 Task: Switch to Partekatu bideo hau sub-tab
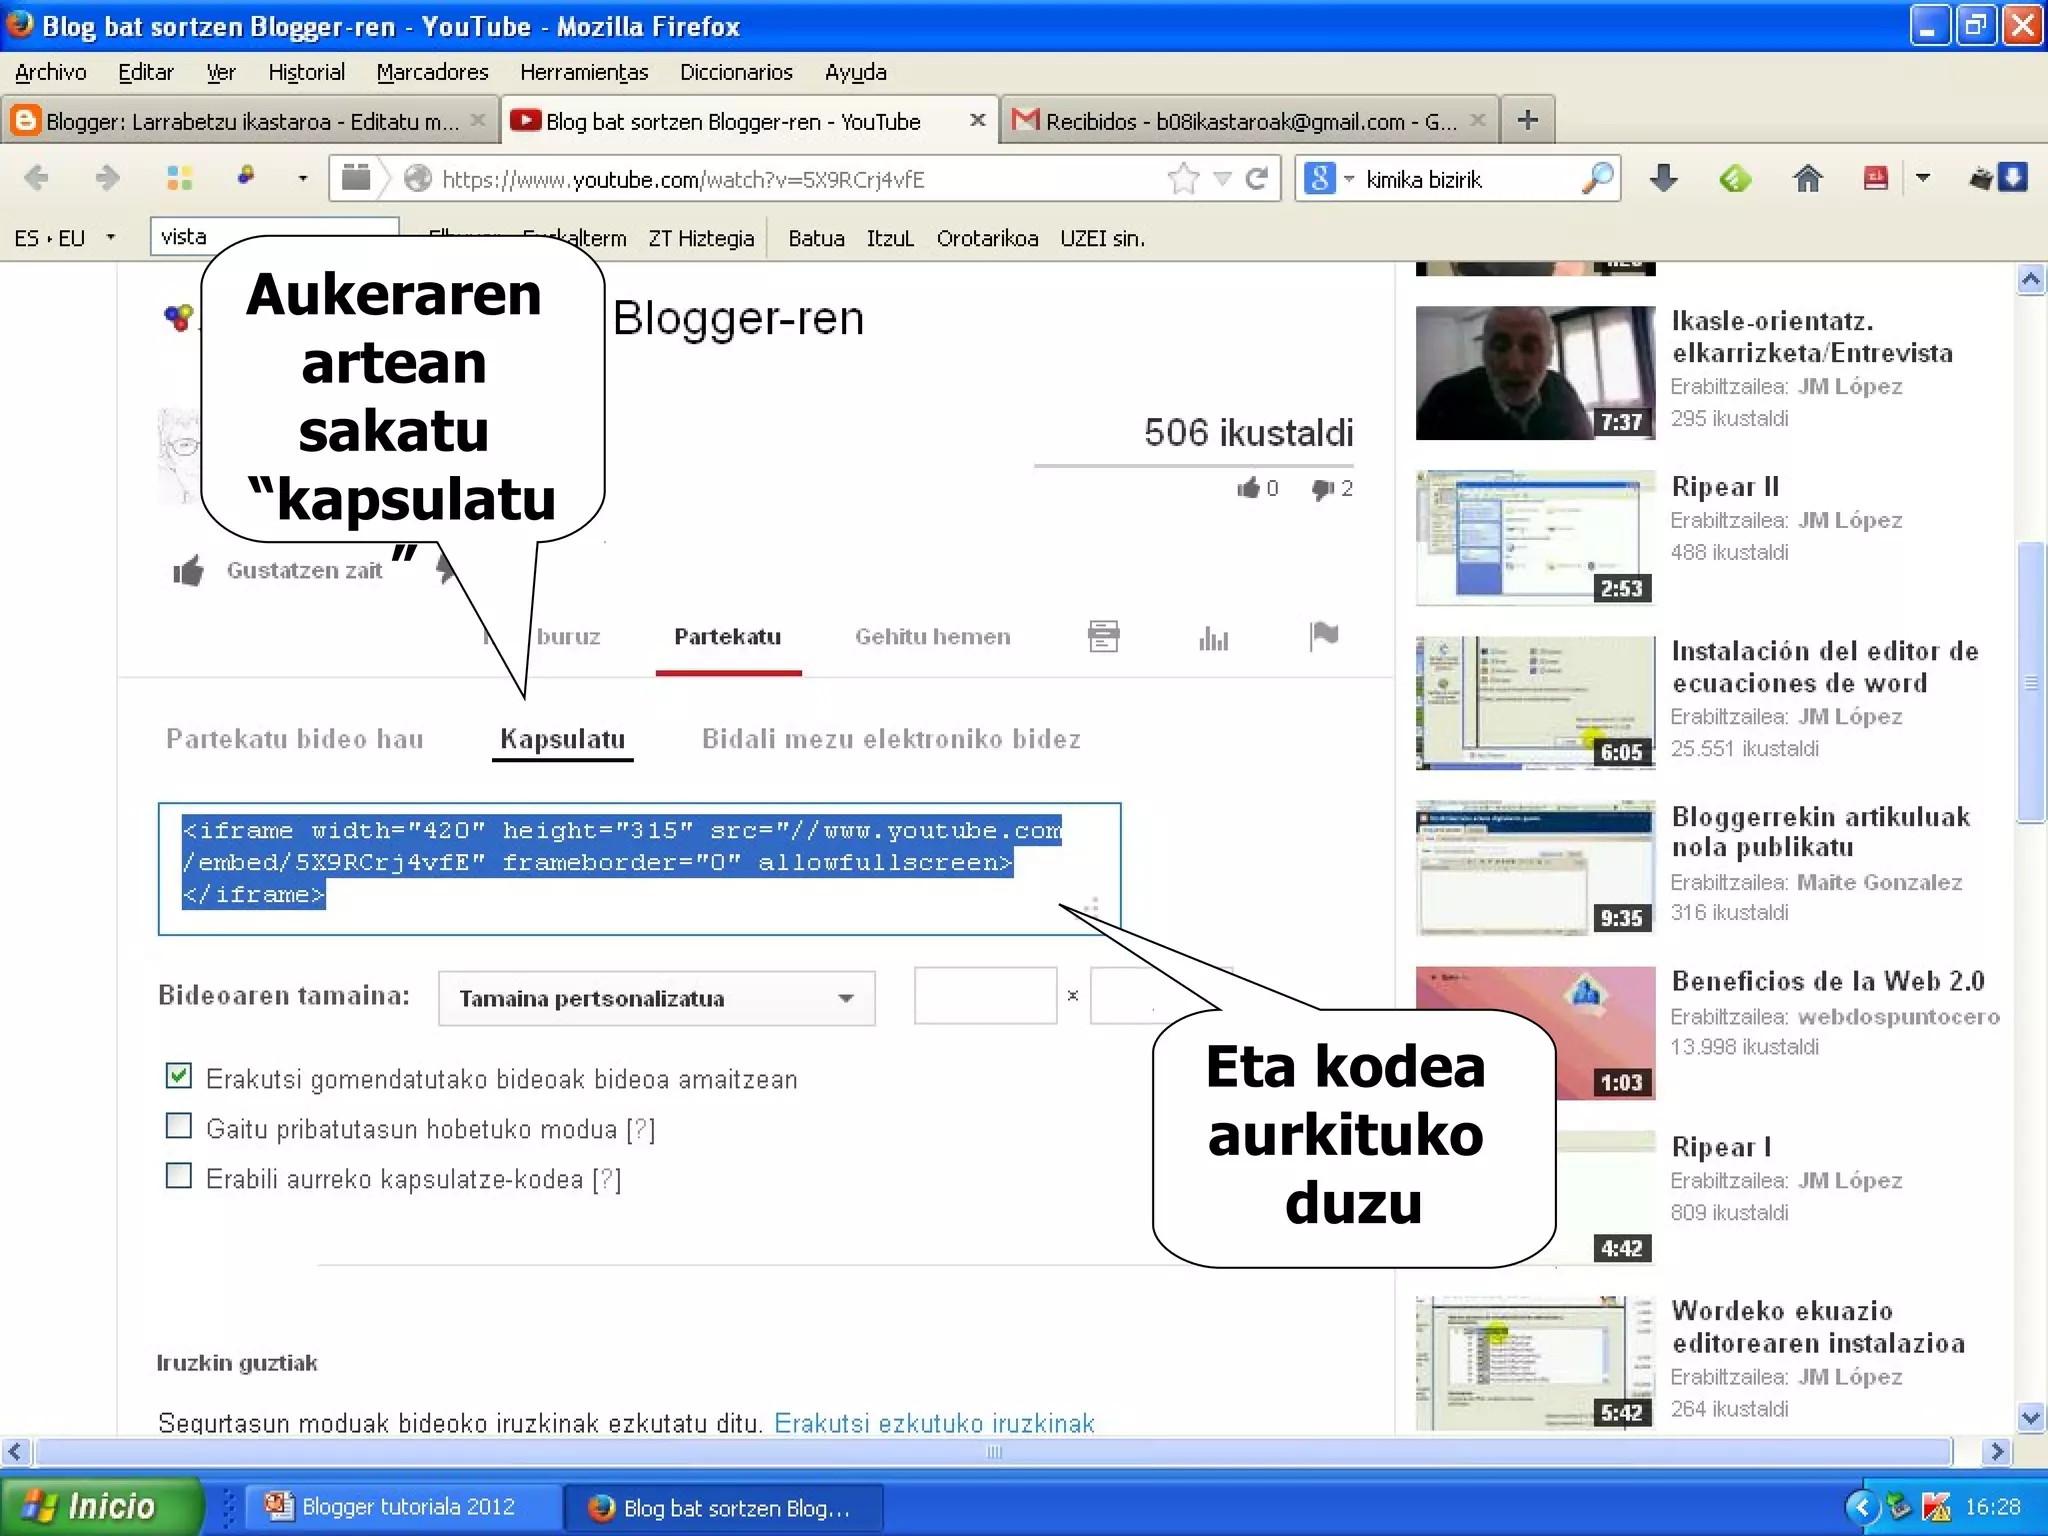click(x=295, y=739)
